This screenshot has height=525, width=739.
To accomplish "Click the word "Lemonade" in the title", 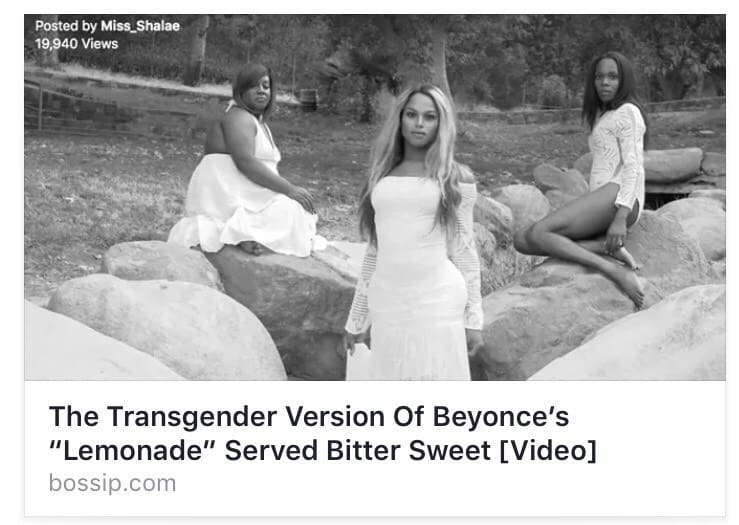I will 133,451.
